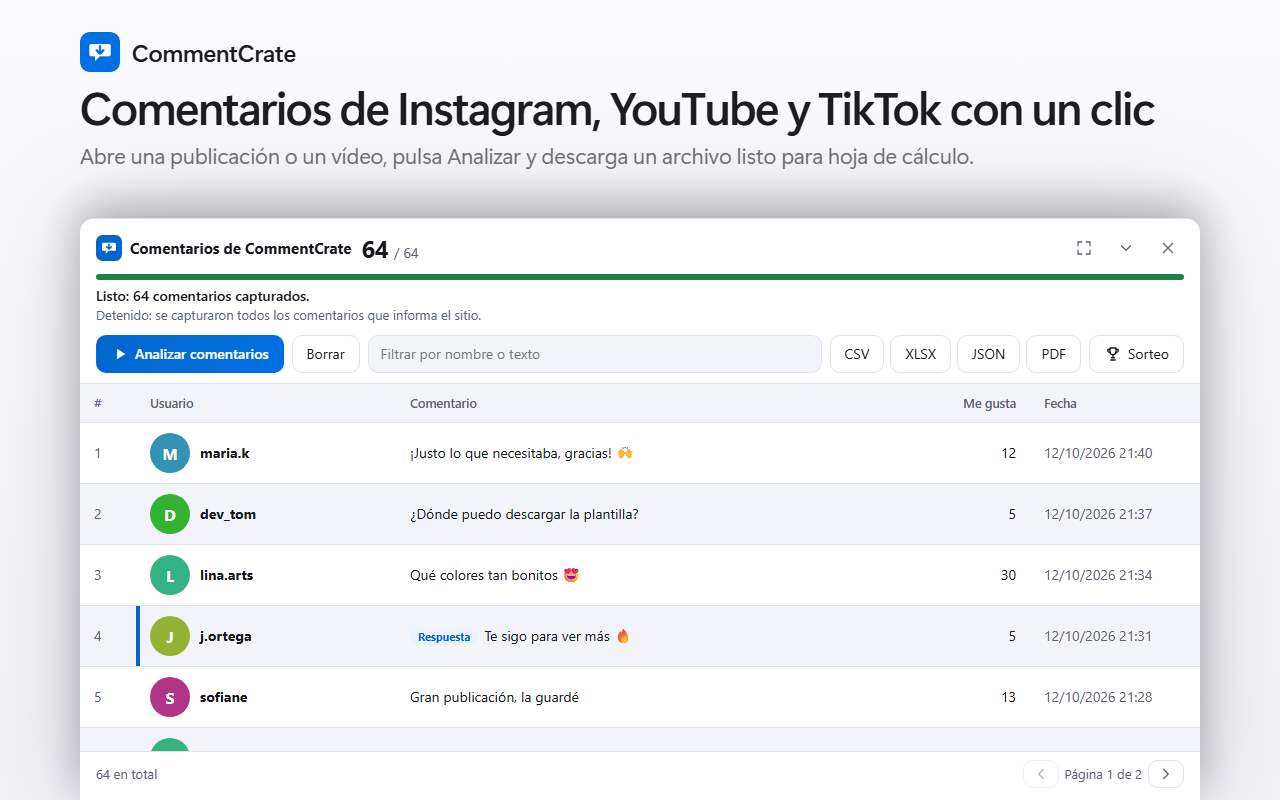
Task: Expand panel to fullscreen view
Action: tap(1084, 248)
